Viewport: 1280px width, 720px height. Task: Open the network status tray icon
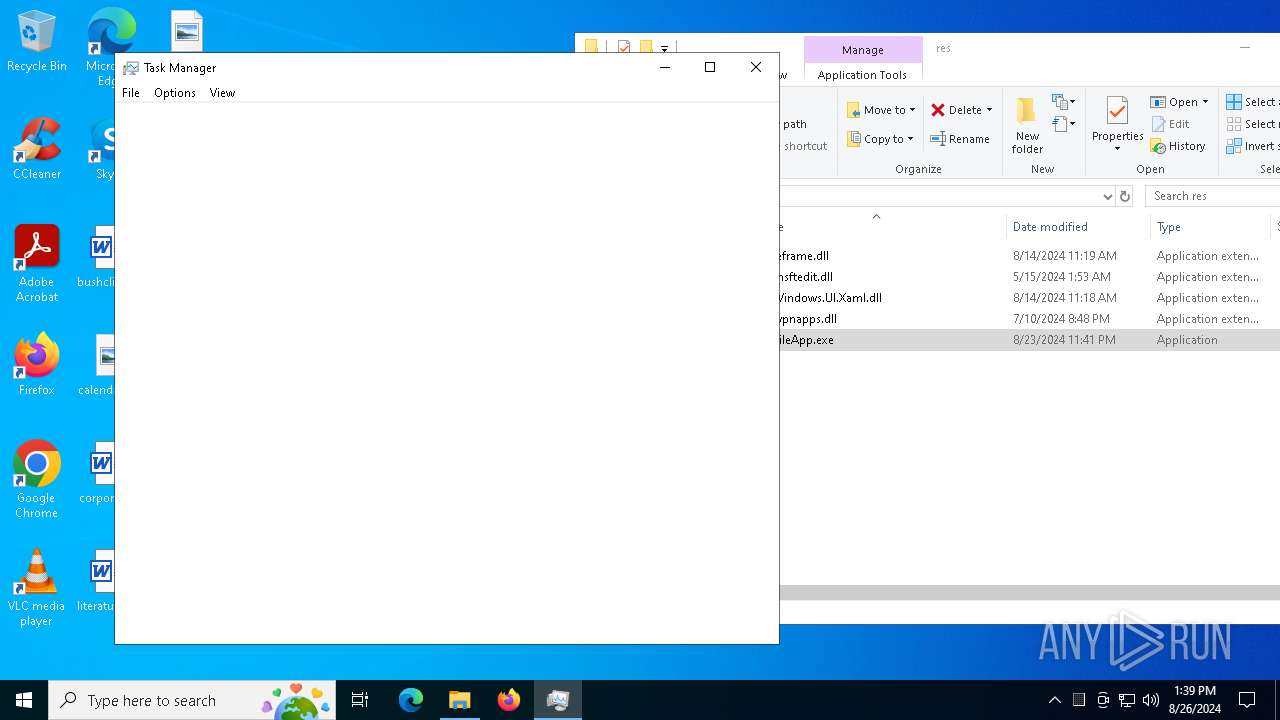pyautogui.click(x=1127, y=700)
